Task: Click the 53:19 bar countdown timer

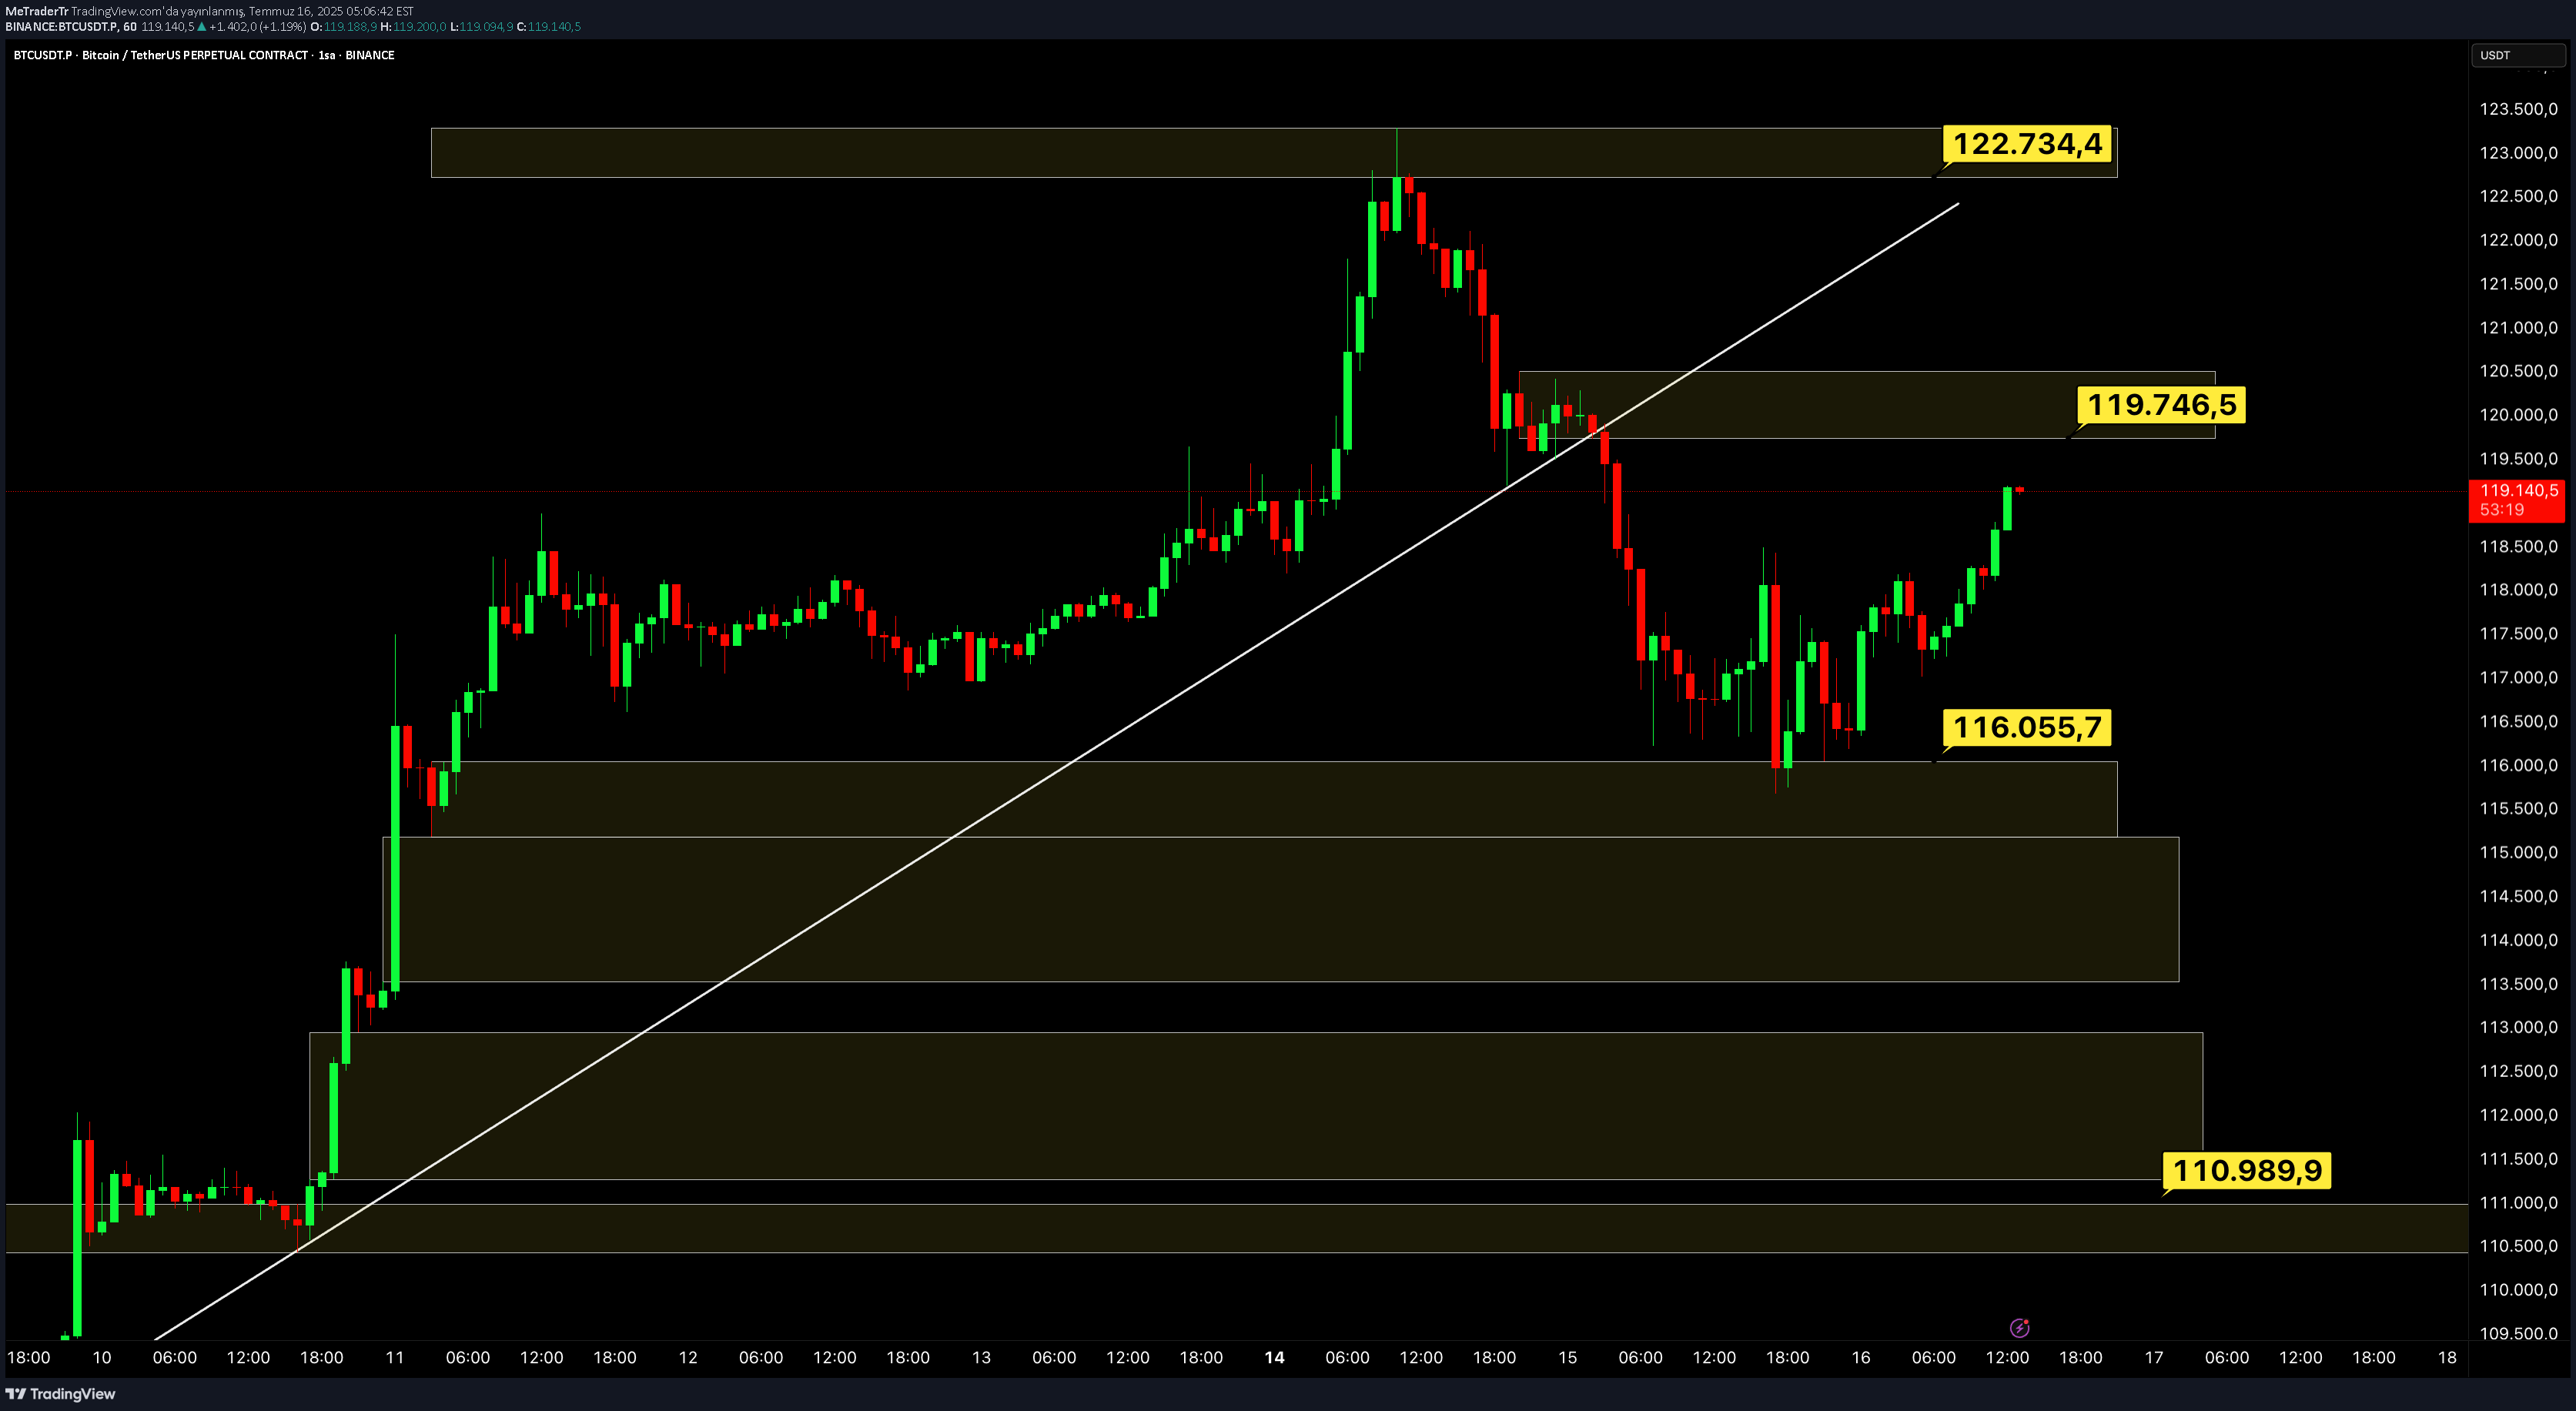Action: [x=2501, y=510]
